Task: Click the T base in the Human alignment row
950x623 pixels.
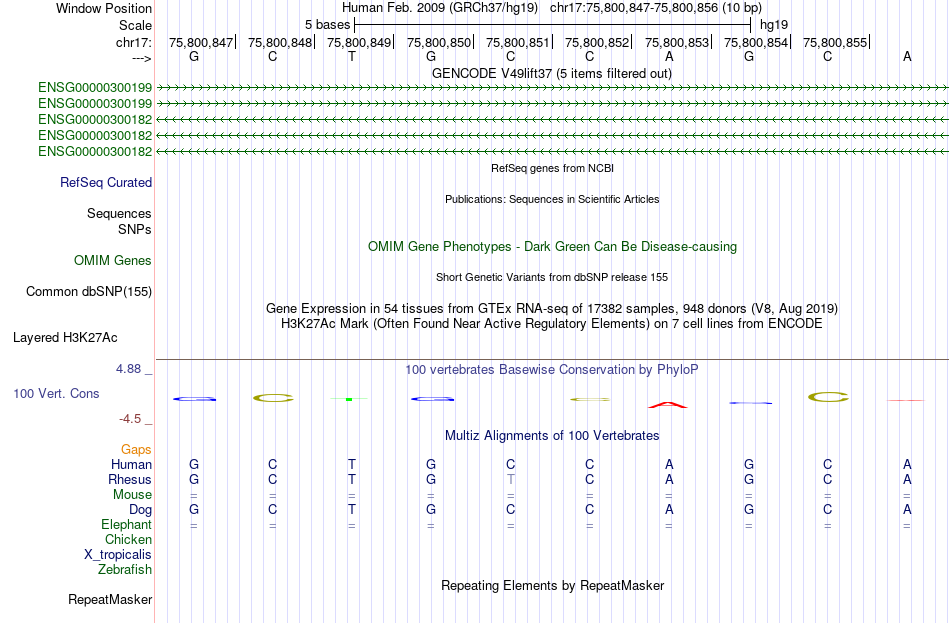Action: pyautogui.click(x=352, y=464)
